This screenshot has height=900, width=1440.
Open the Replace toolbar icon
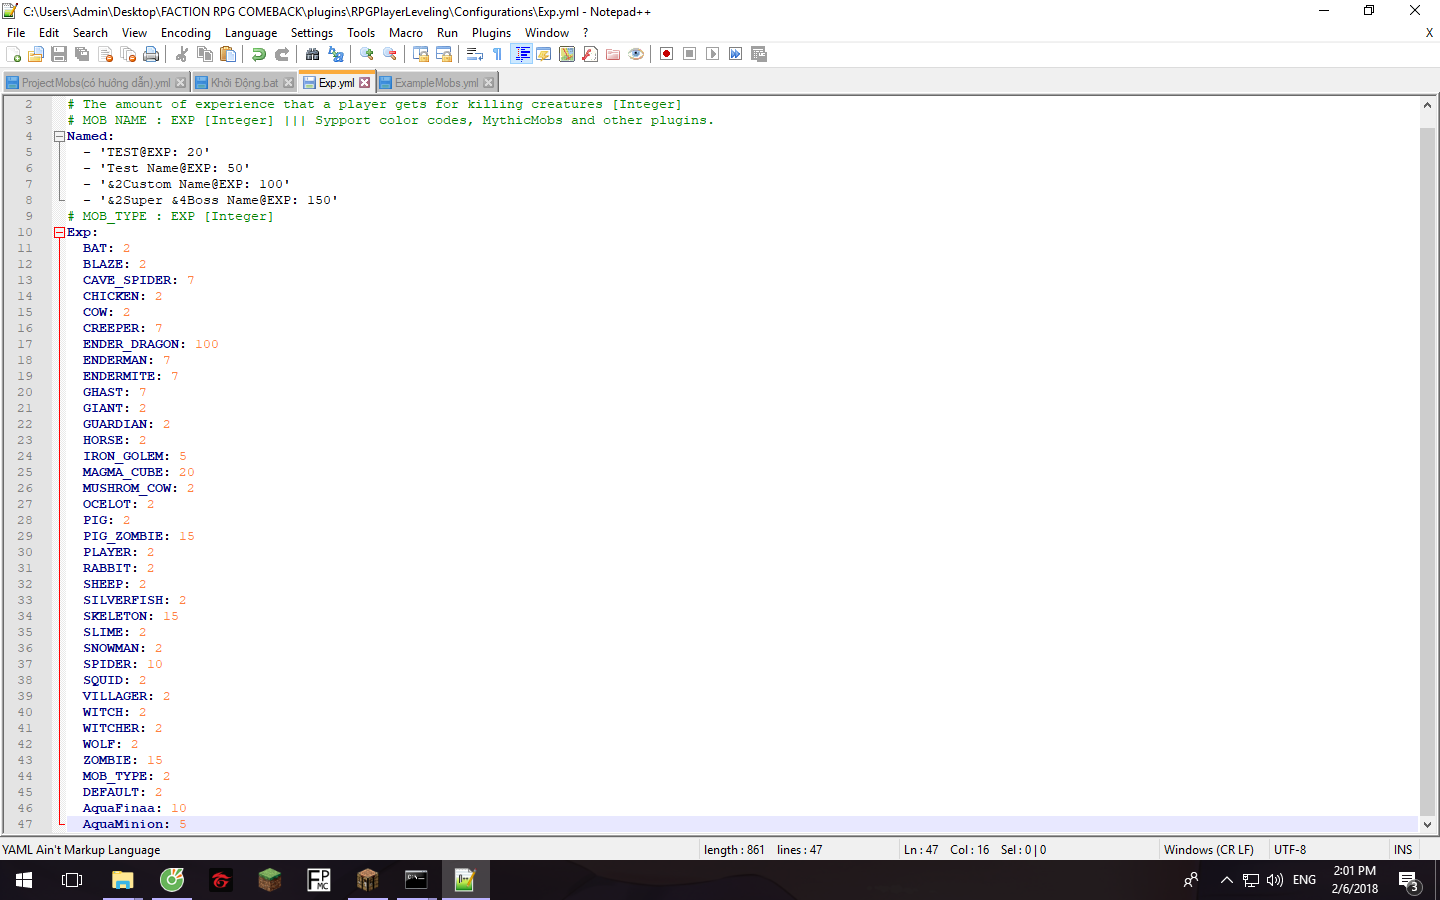point(336,54)
